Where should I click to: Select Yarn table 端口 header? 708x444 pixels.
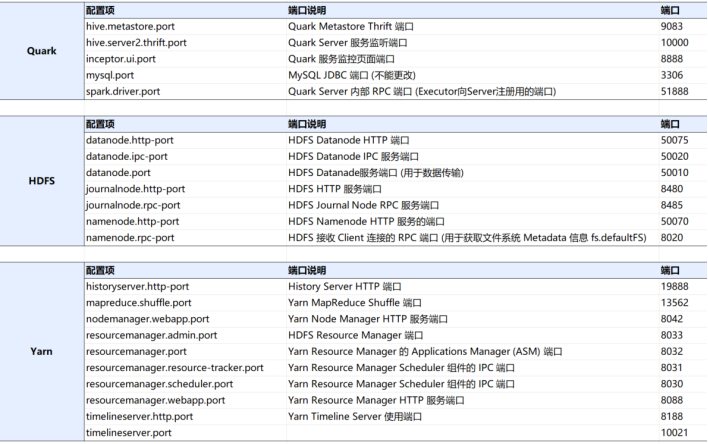click(x=683, y=271)
